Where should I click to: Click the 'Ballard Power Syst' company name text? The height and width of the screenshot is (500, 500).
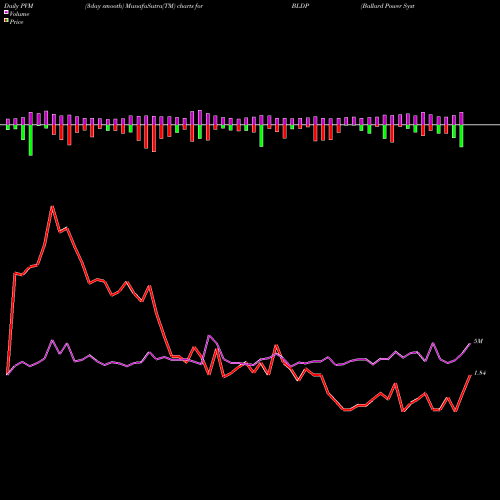point(388,6)
